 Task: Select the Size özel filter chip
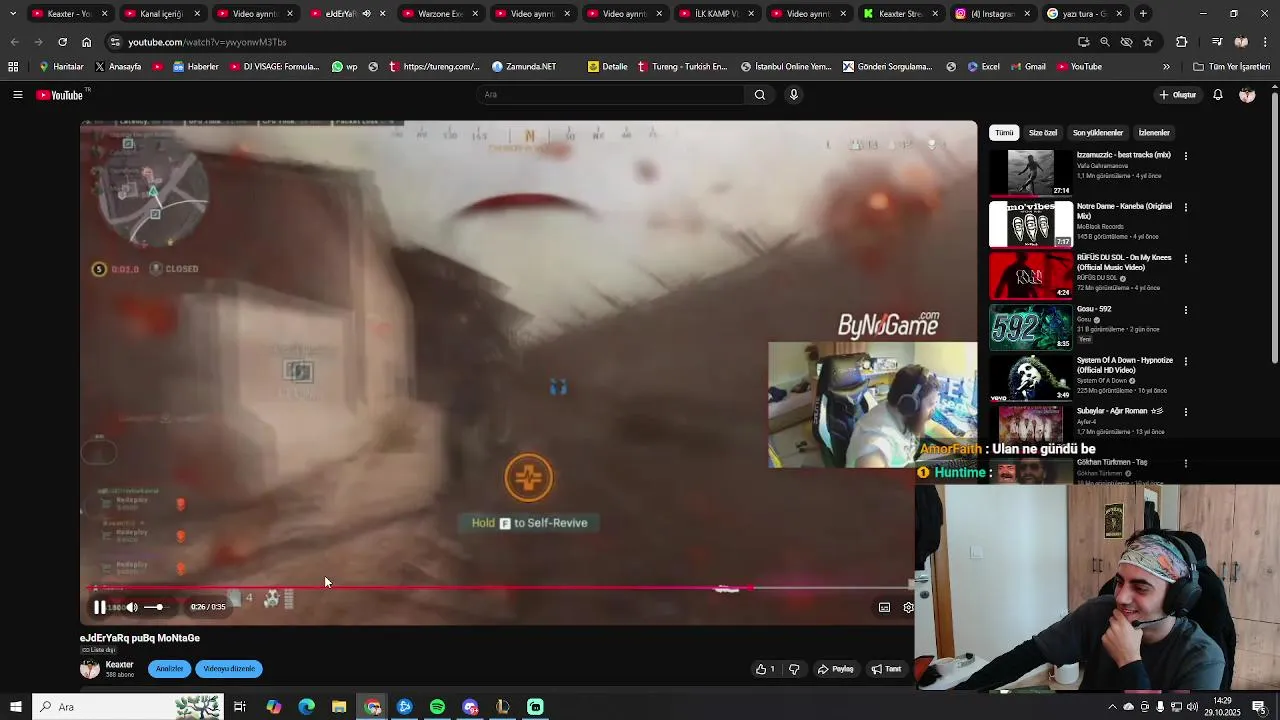[x=1043, y=133]
